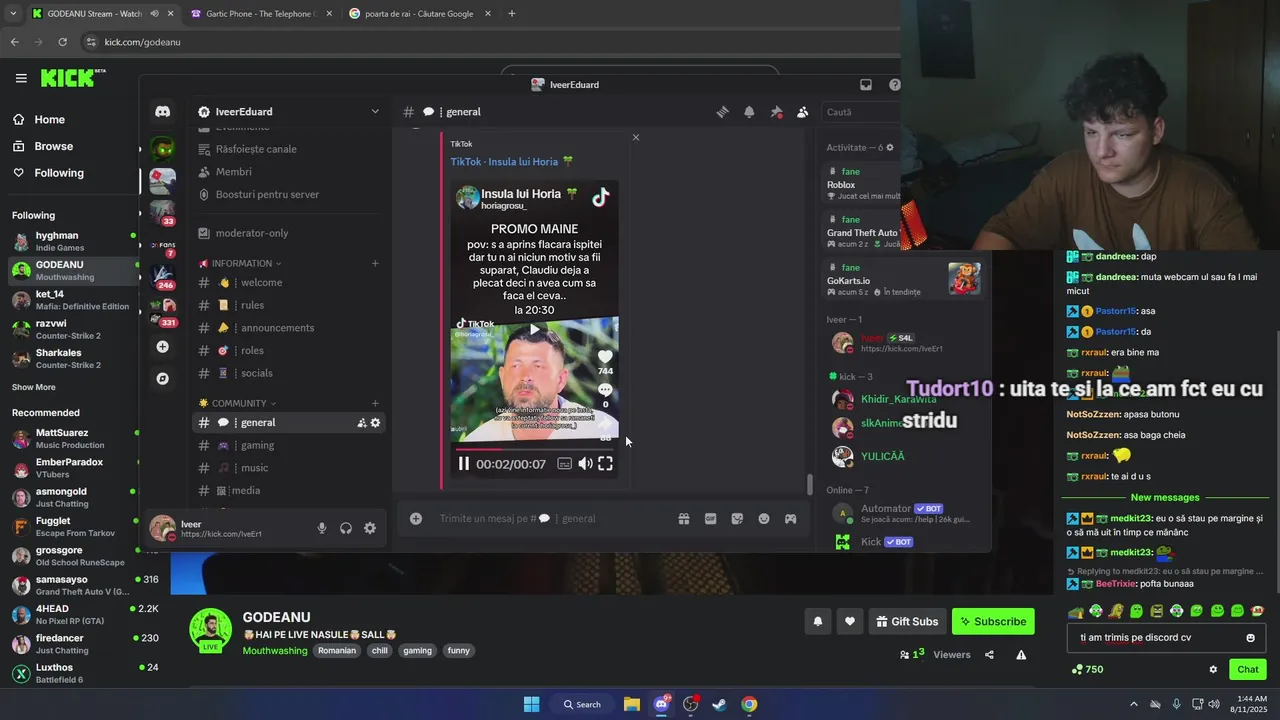Screen dimensions: 1280x720
Task: Pause the TikTok video embed
Action: pos(464,463)
